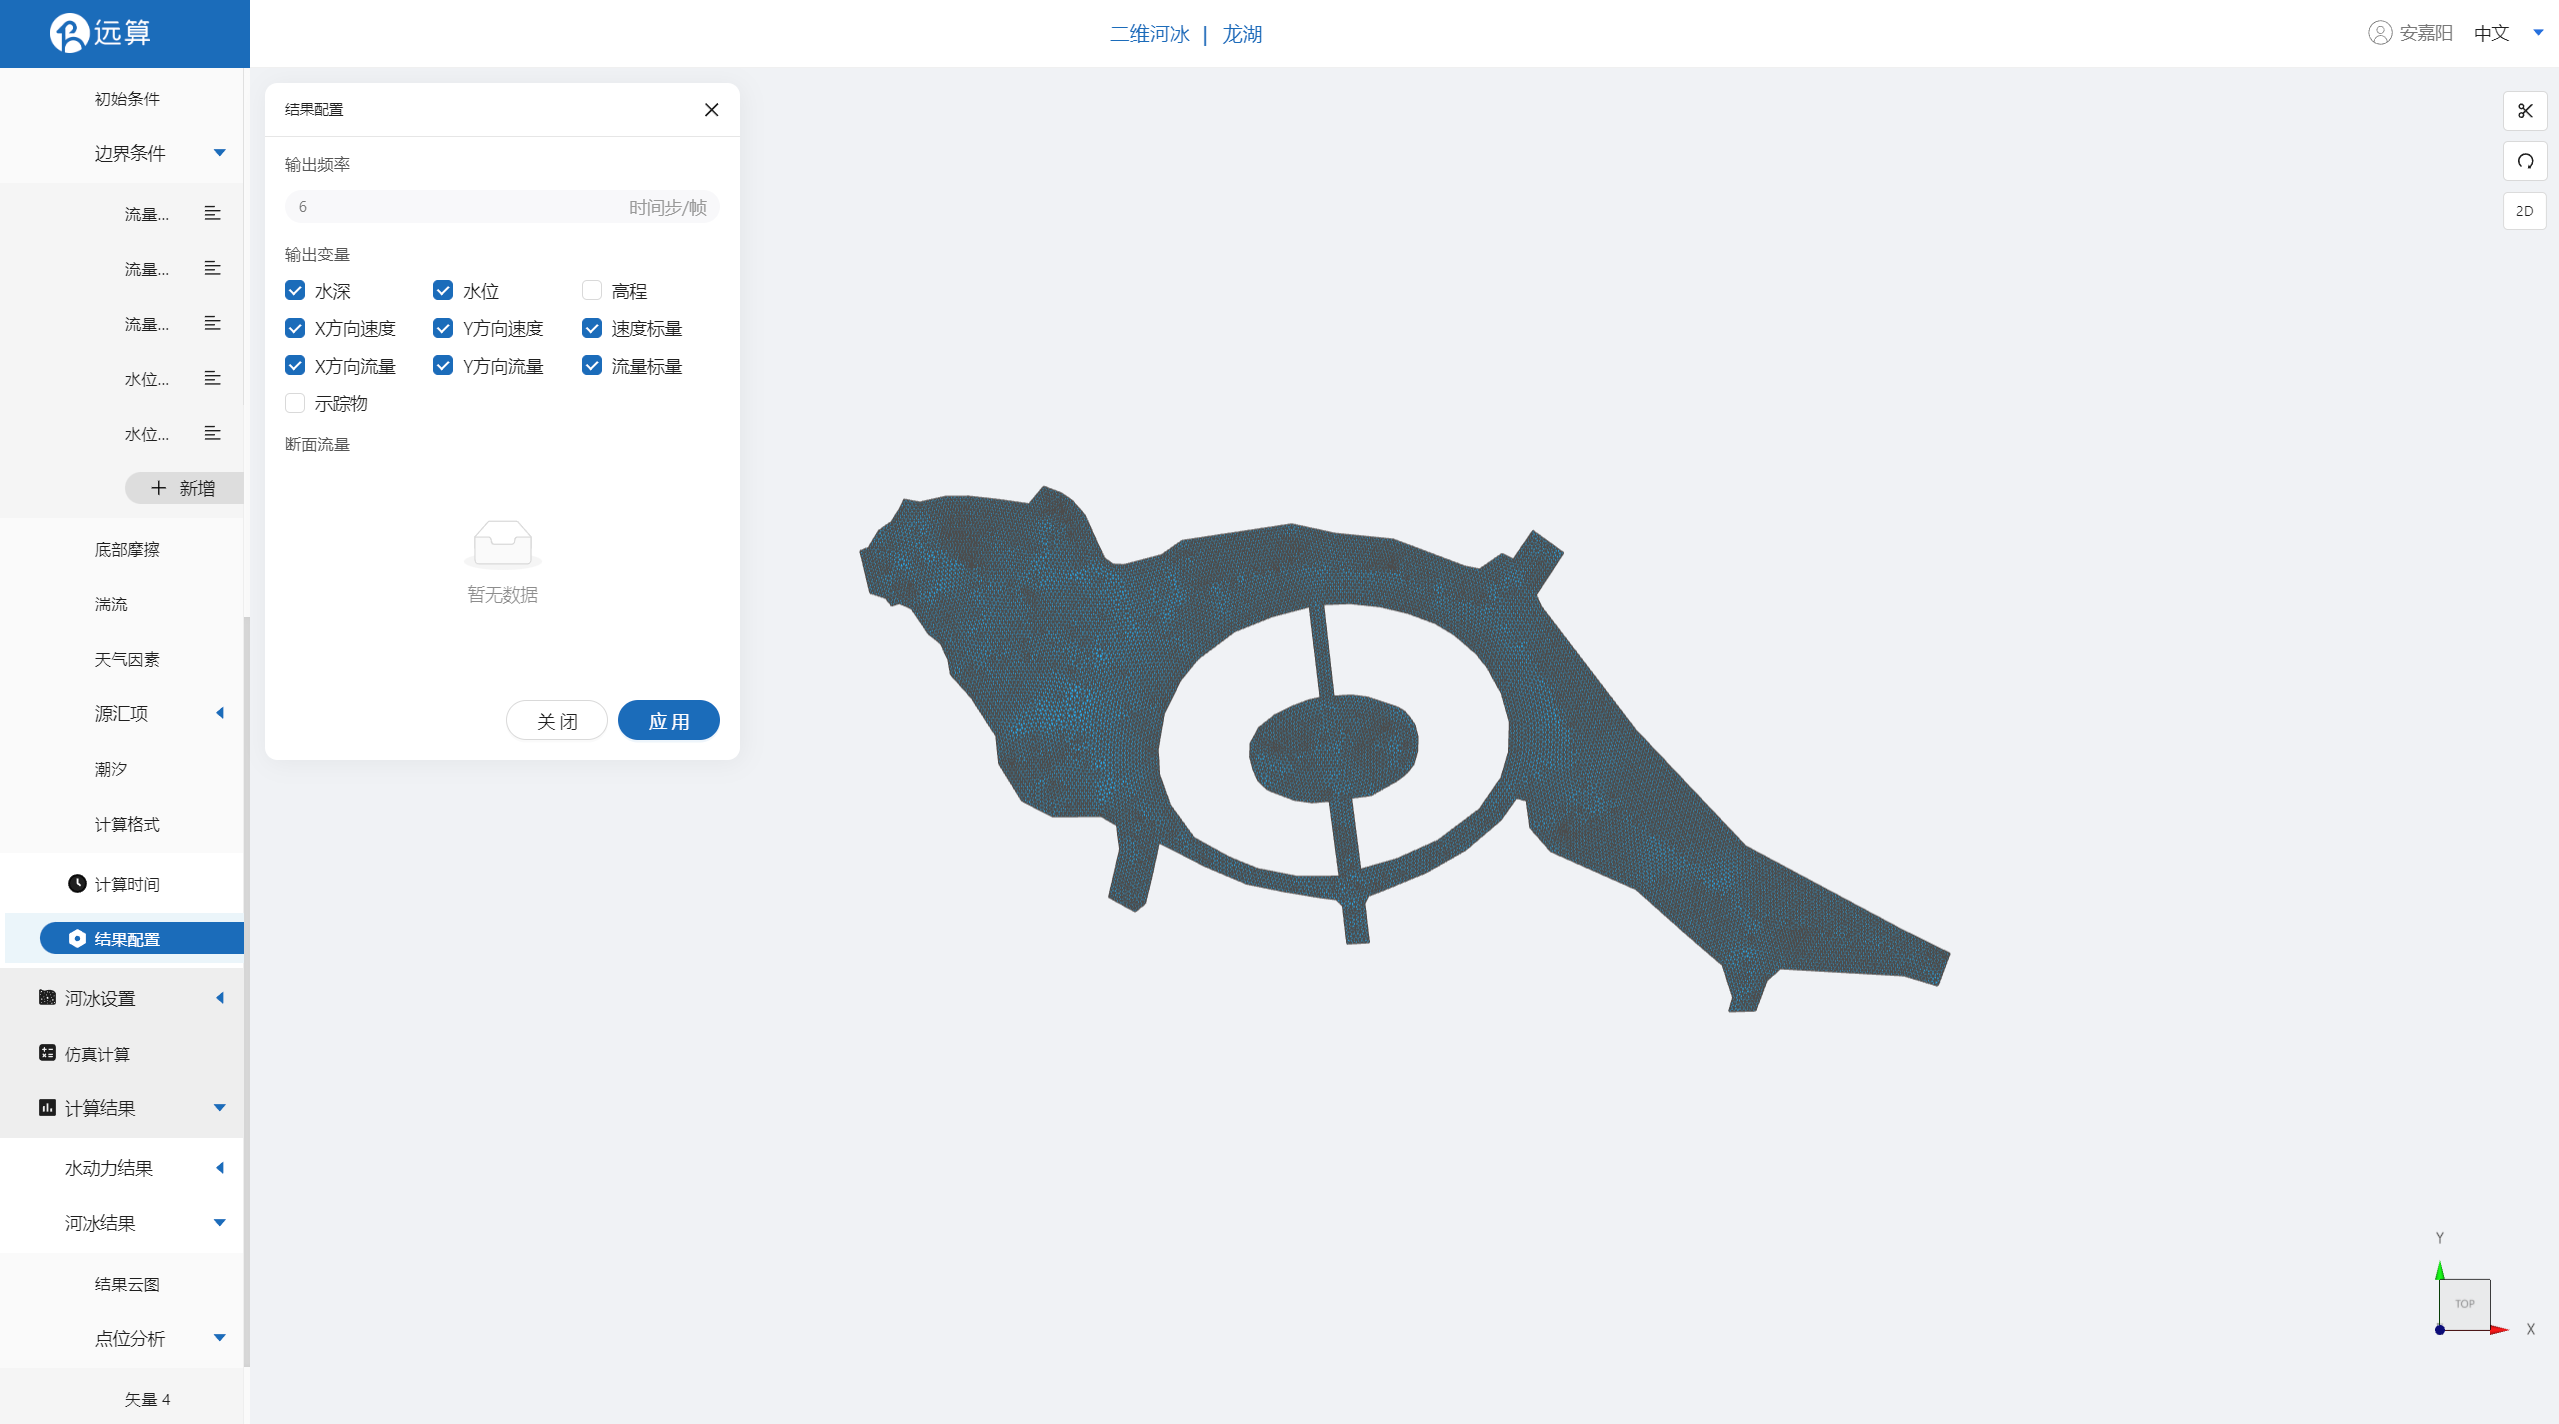Switch view with the 2D button
Image resolution: width=2559 pixels, height=1424 pixels.
[x=2525, y=211]
